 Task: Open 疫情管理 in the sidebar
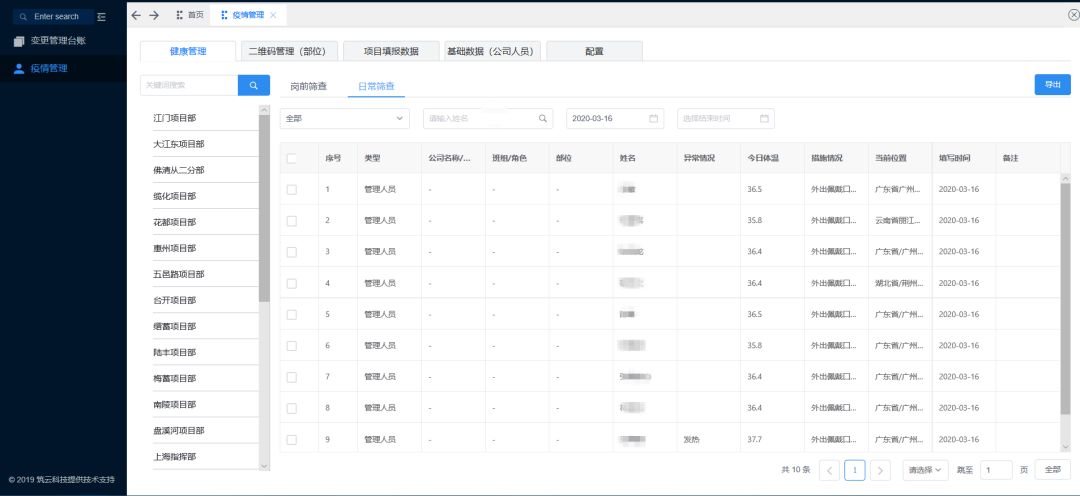[x=63, y=68]
